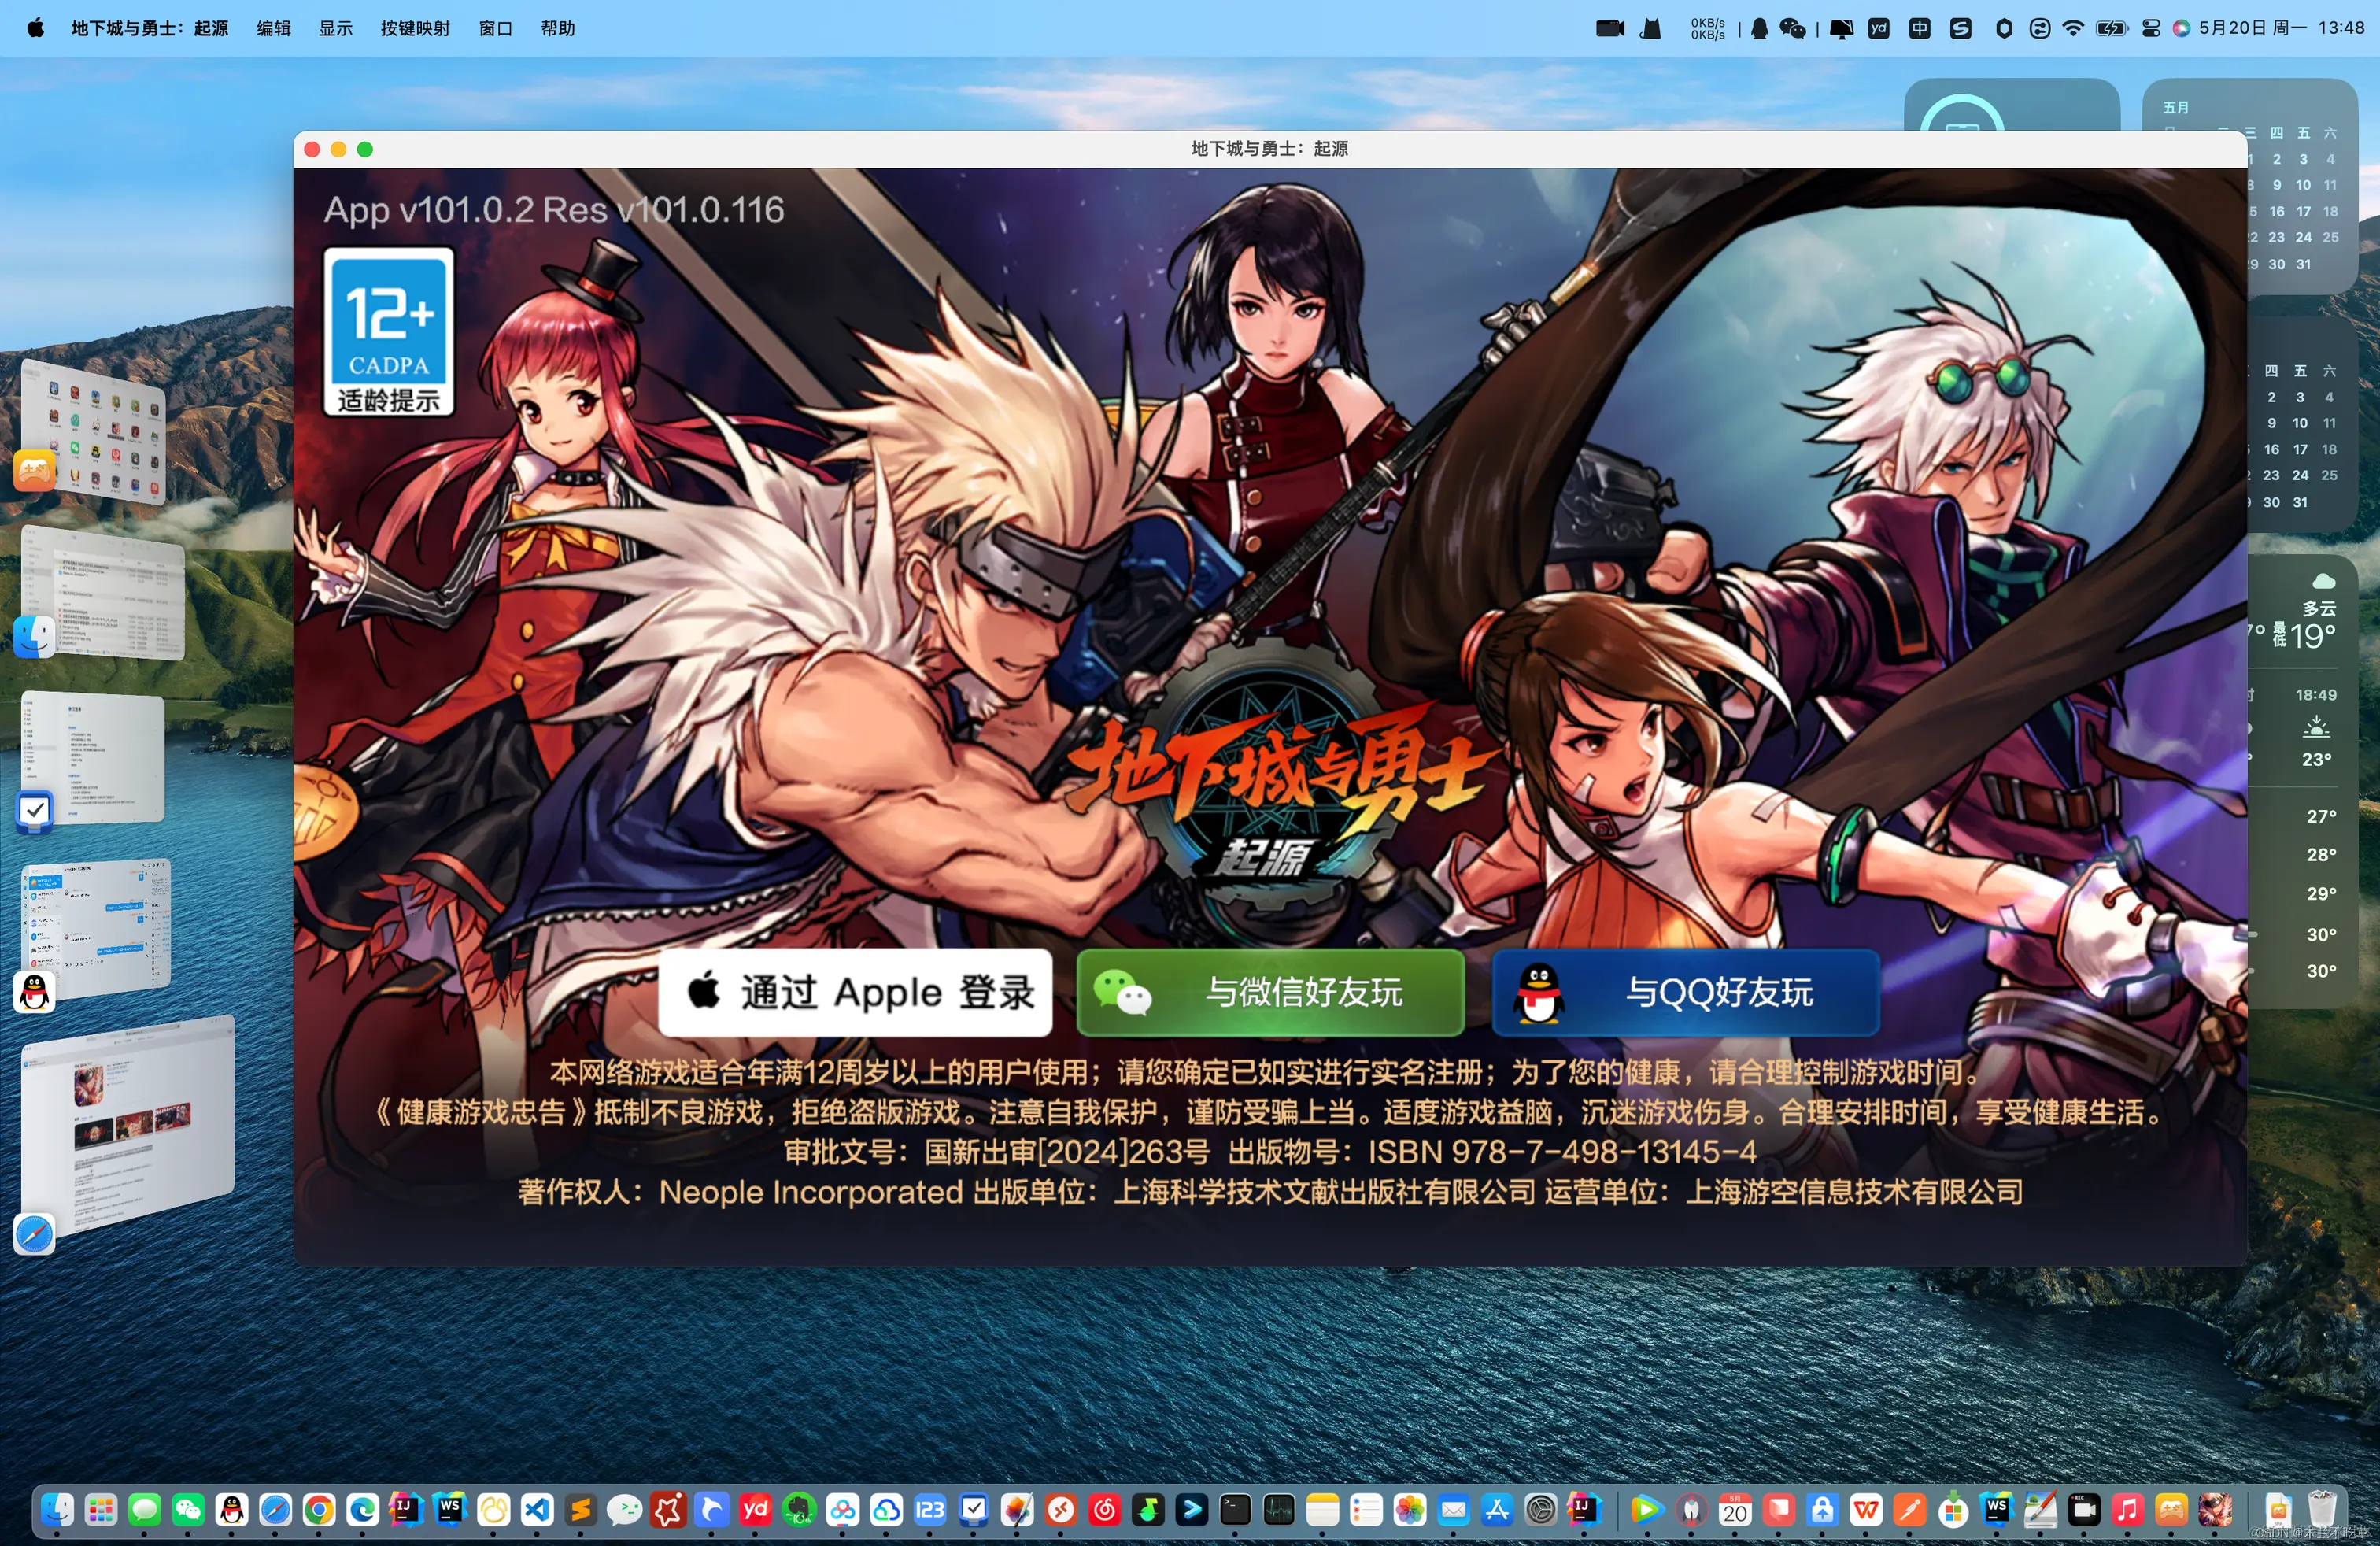The image size is (2380, 1546).
Task: Open Visual Studio Code in Dock
Action: [x=537, y=1509]
